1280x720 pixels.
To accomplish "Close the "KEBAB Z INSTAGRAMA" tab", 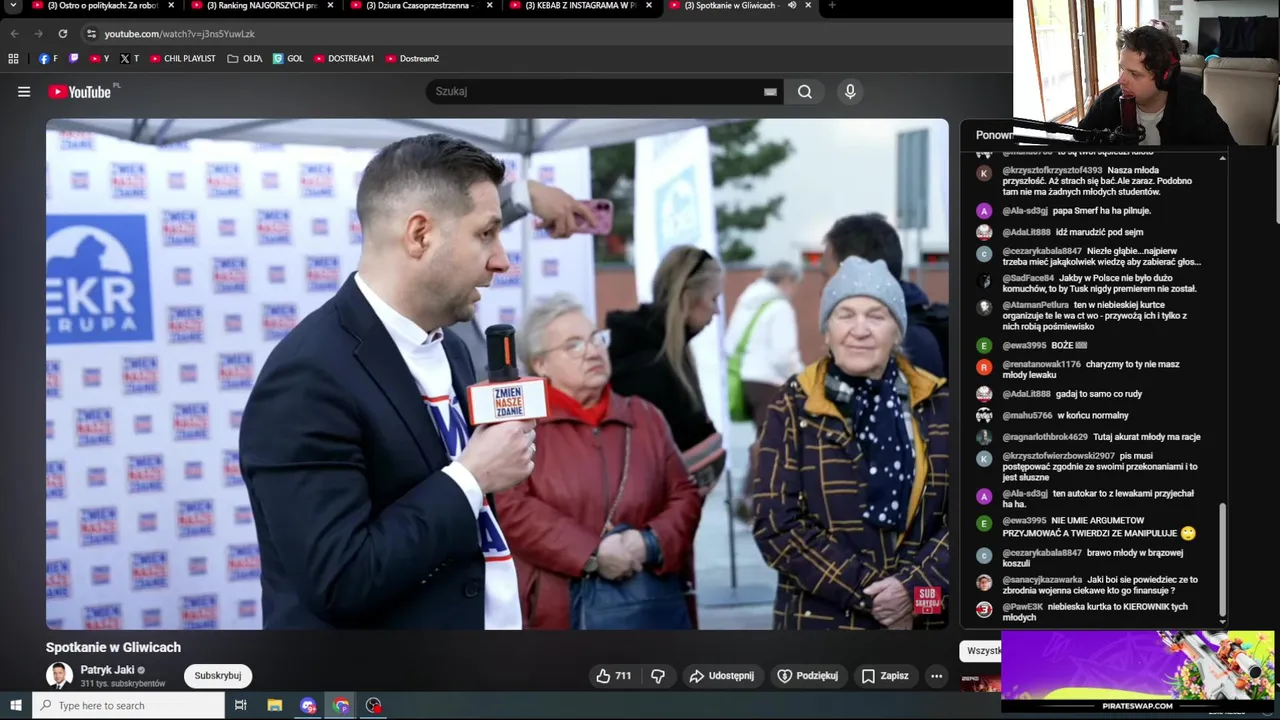I will click(x=649, y=5).
